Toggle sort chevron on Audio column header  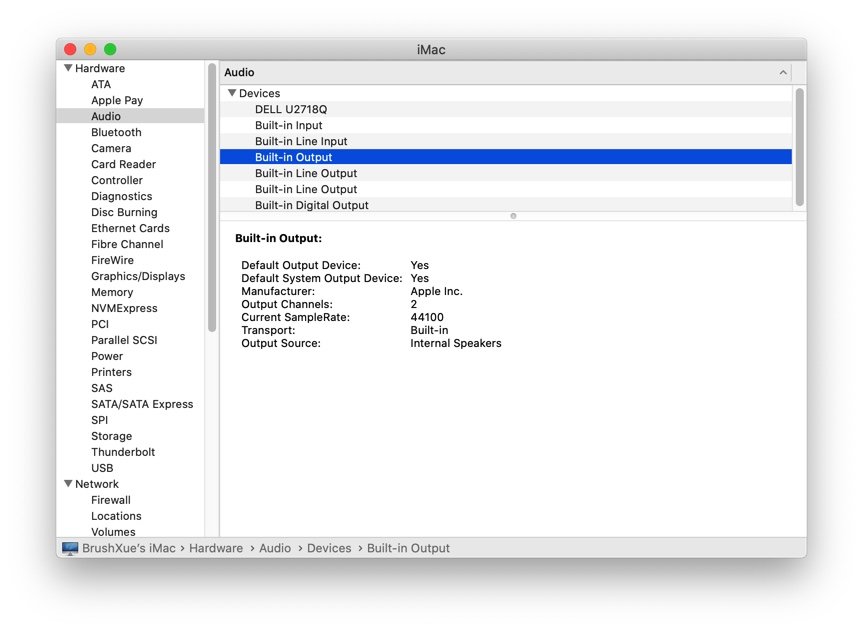coord(783,73)
